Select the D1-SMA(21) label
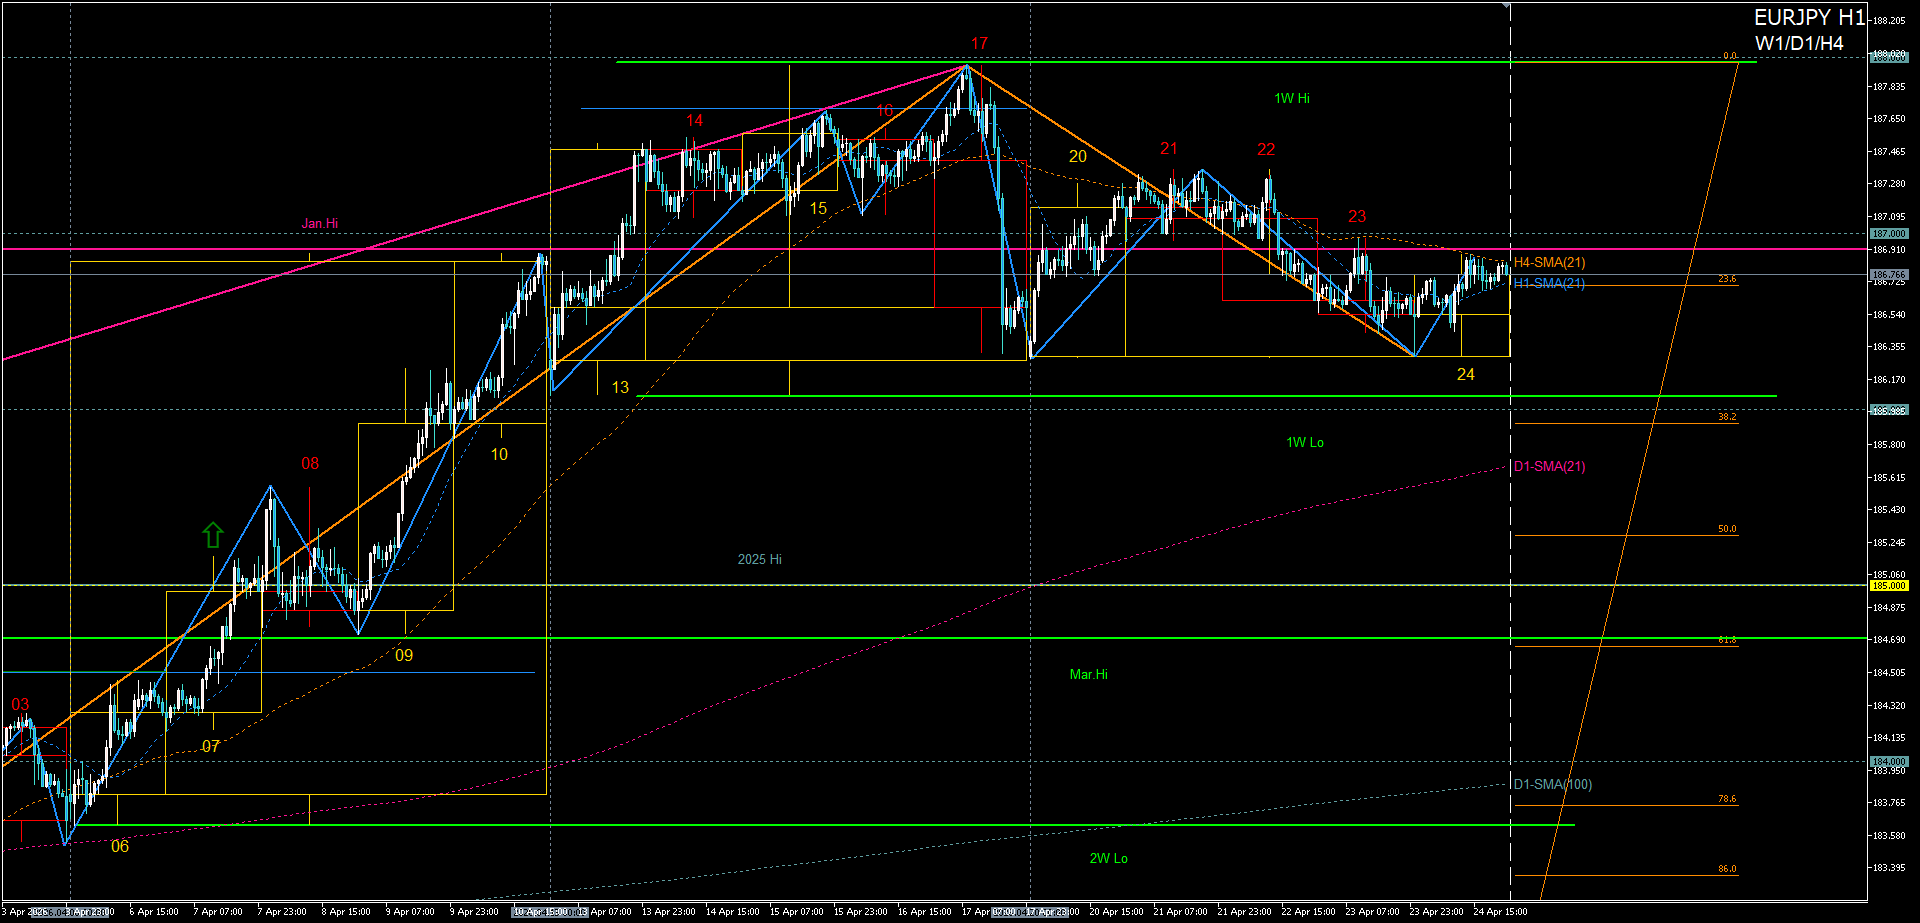The image size is (1920, 923). click(1549, 467)
